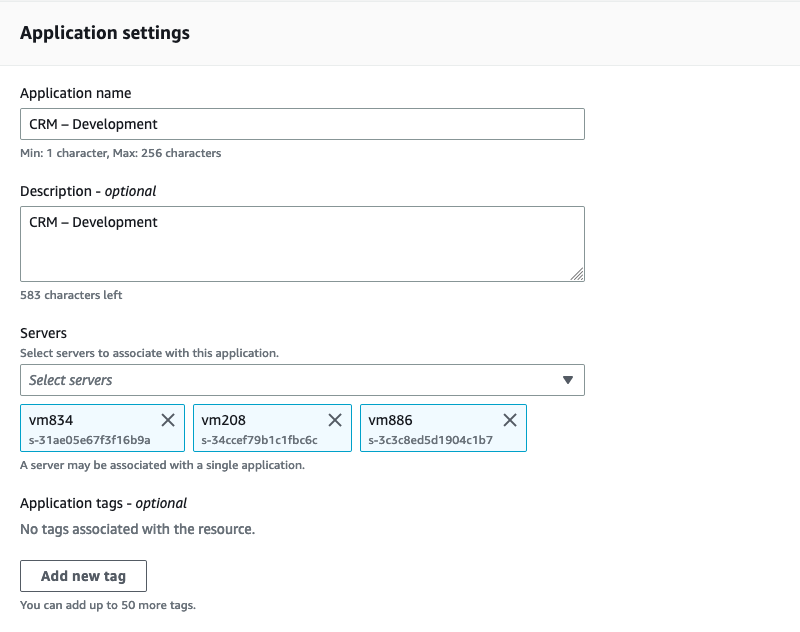Click the Description textarea resize handle
Screen dimensions: 800x632
[x=577, y=273]
